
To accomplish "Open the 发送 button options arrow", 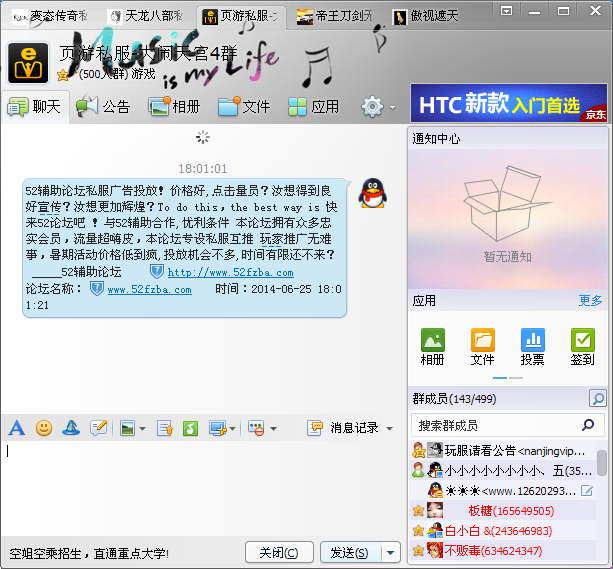I will pos(391,553).
